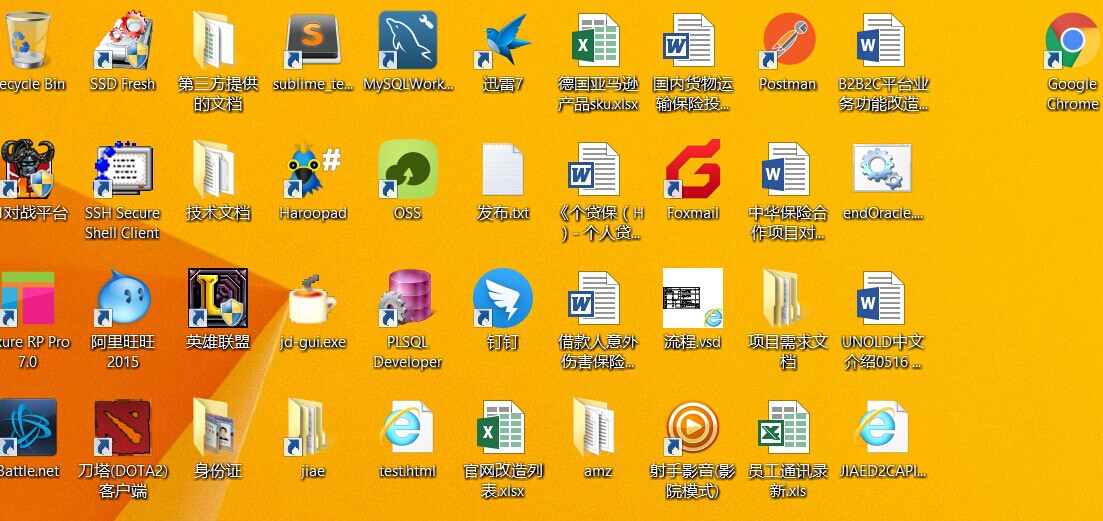Launch Battle.net shortcut
Image resolution: width=1103 pixels, height=521 pixels.
pyautogui.click(x=28, y=427)
